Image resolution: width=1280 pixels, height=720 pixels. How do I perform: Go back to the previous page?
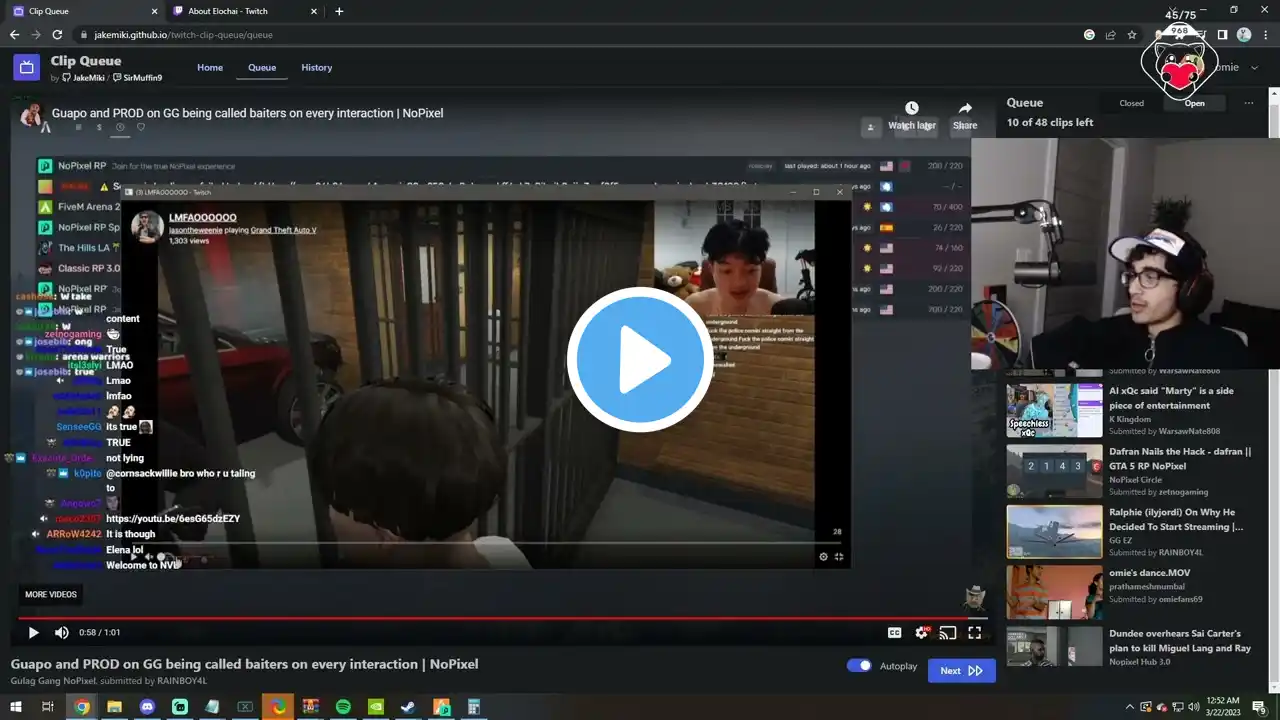point(14,35)
